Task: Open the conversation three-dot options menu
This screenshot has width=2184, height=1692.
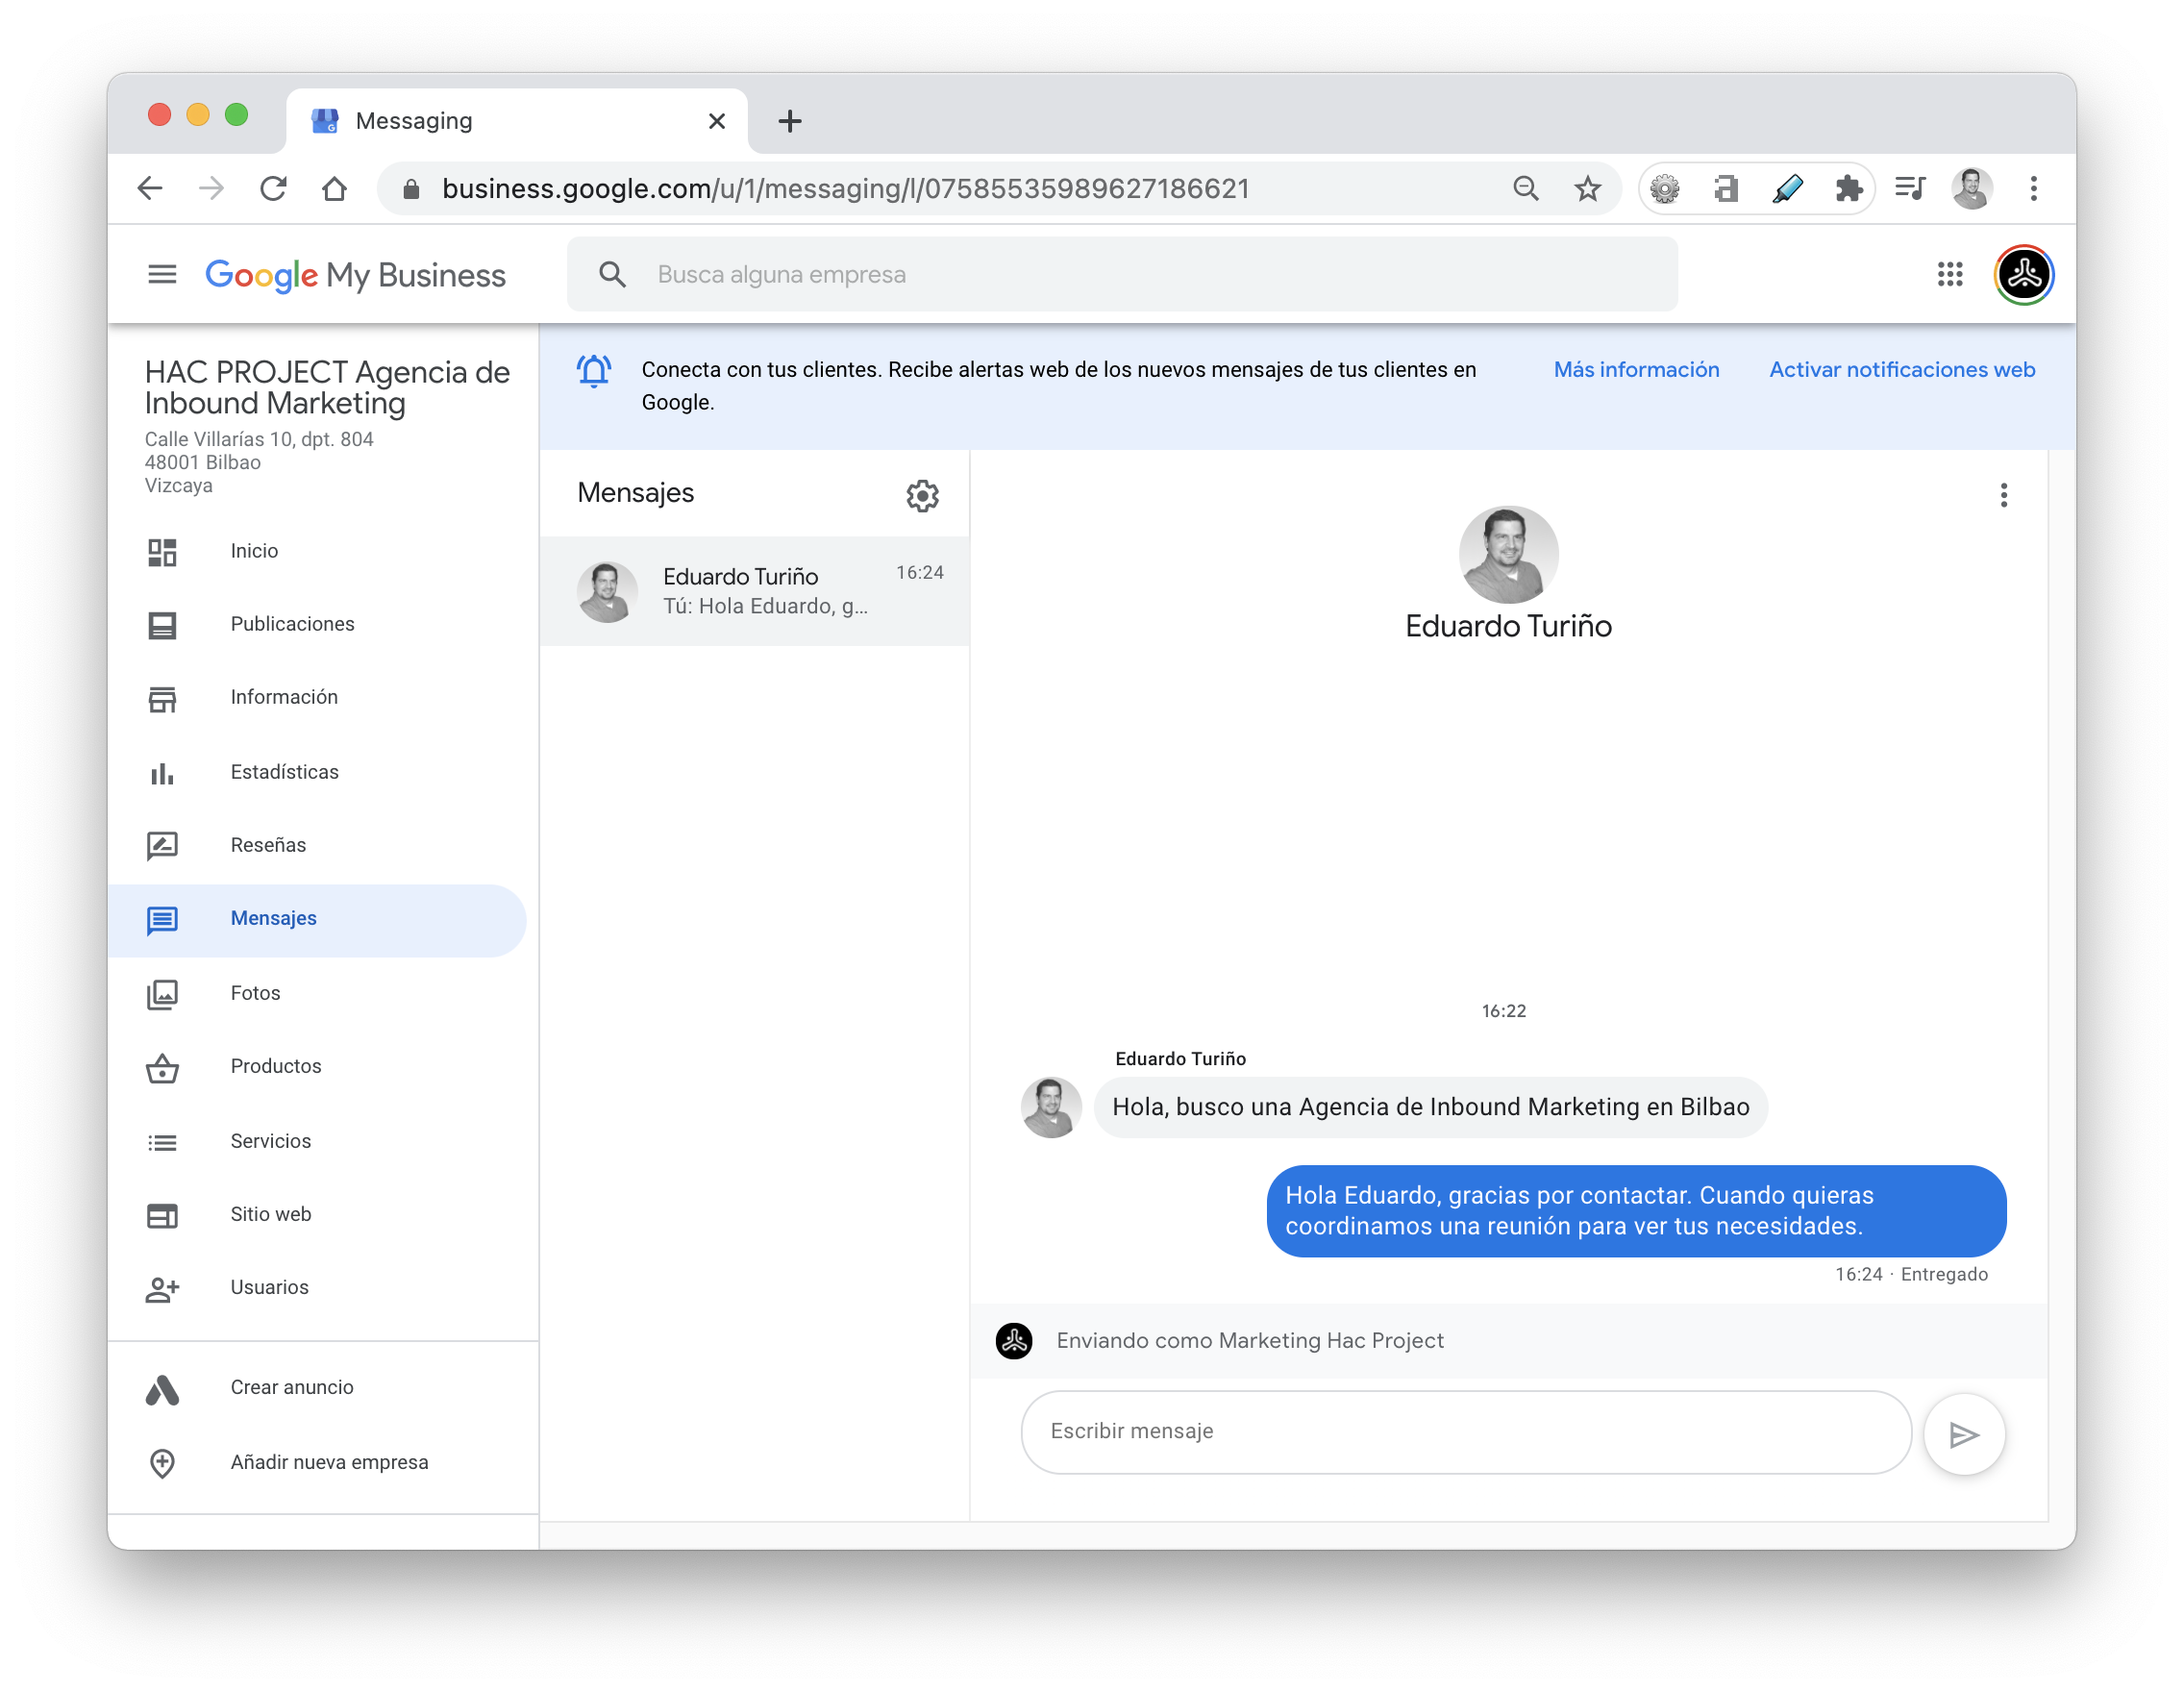Action: pyautogui.click(x=2003, y=495)
